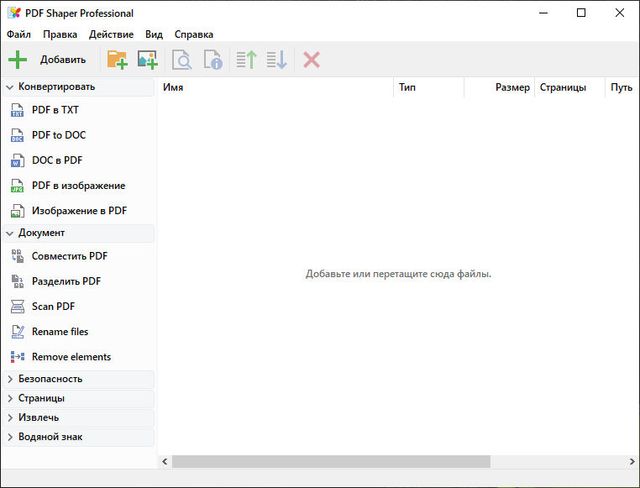Image resolution: width=640 pixels, height=488 pixels.
Task: Click the move up arrow icon
Action: tap(246, 60)
